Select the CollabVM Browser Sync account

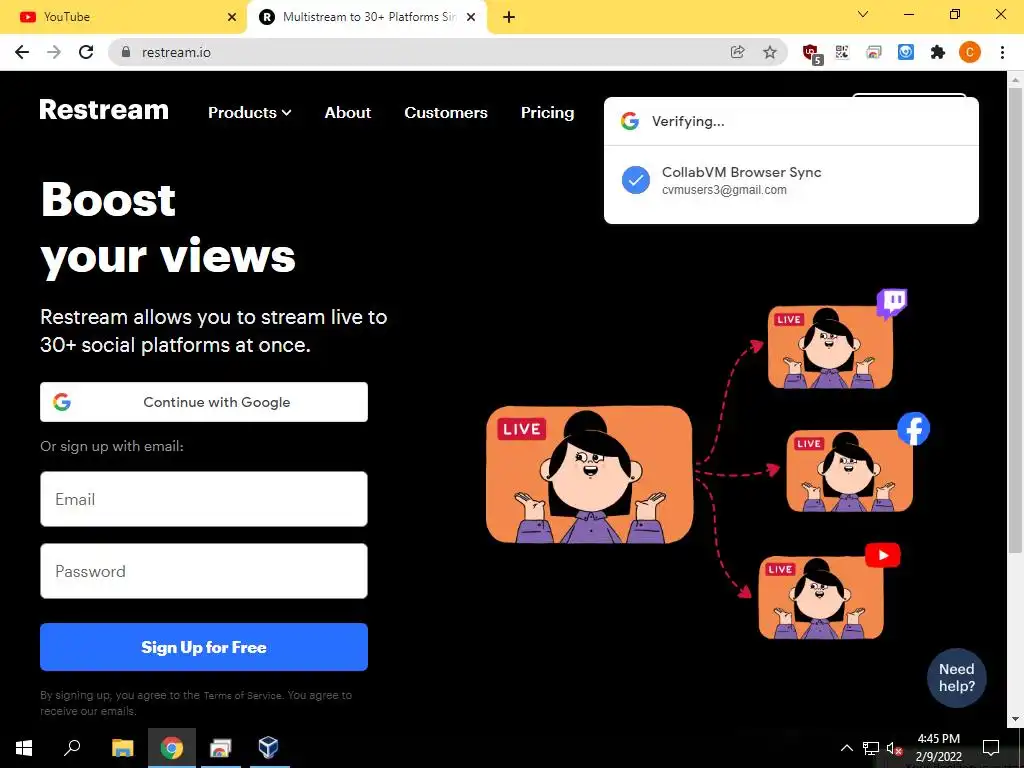(x=791, y=180)
